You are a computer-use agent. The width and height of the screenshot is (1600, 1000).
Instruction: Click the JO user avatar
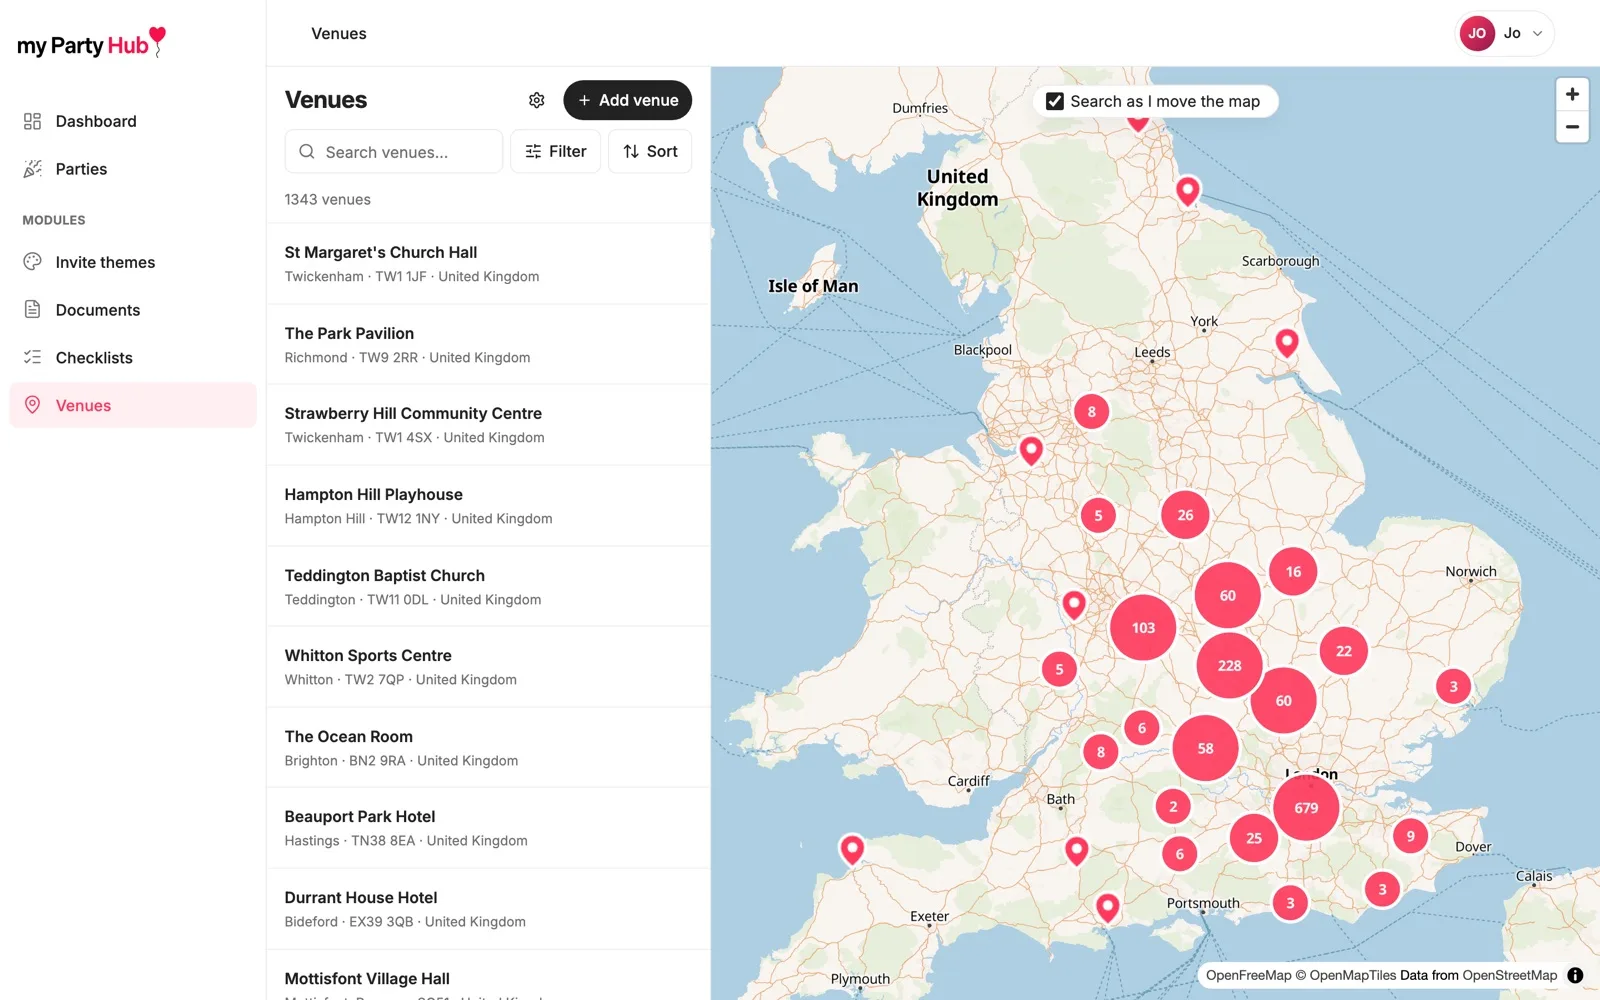tap(1477, 33)
